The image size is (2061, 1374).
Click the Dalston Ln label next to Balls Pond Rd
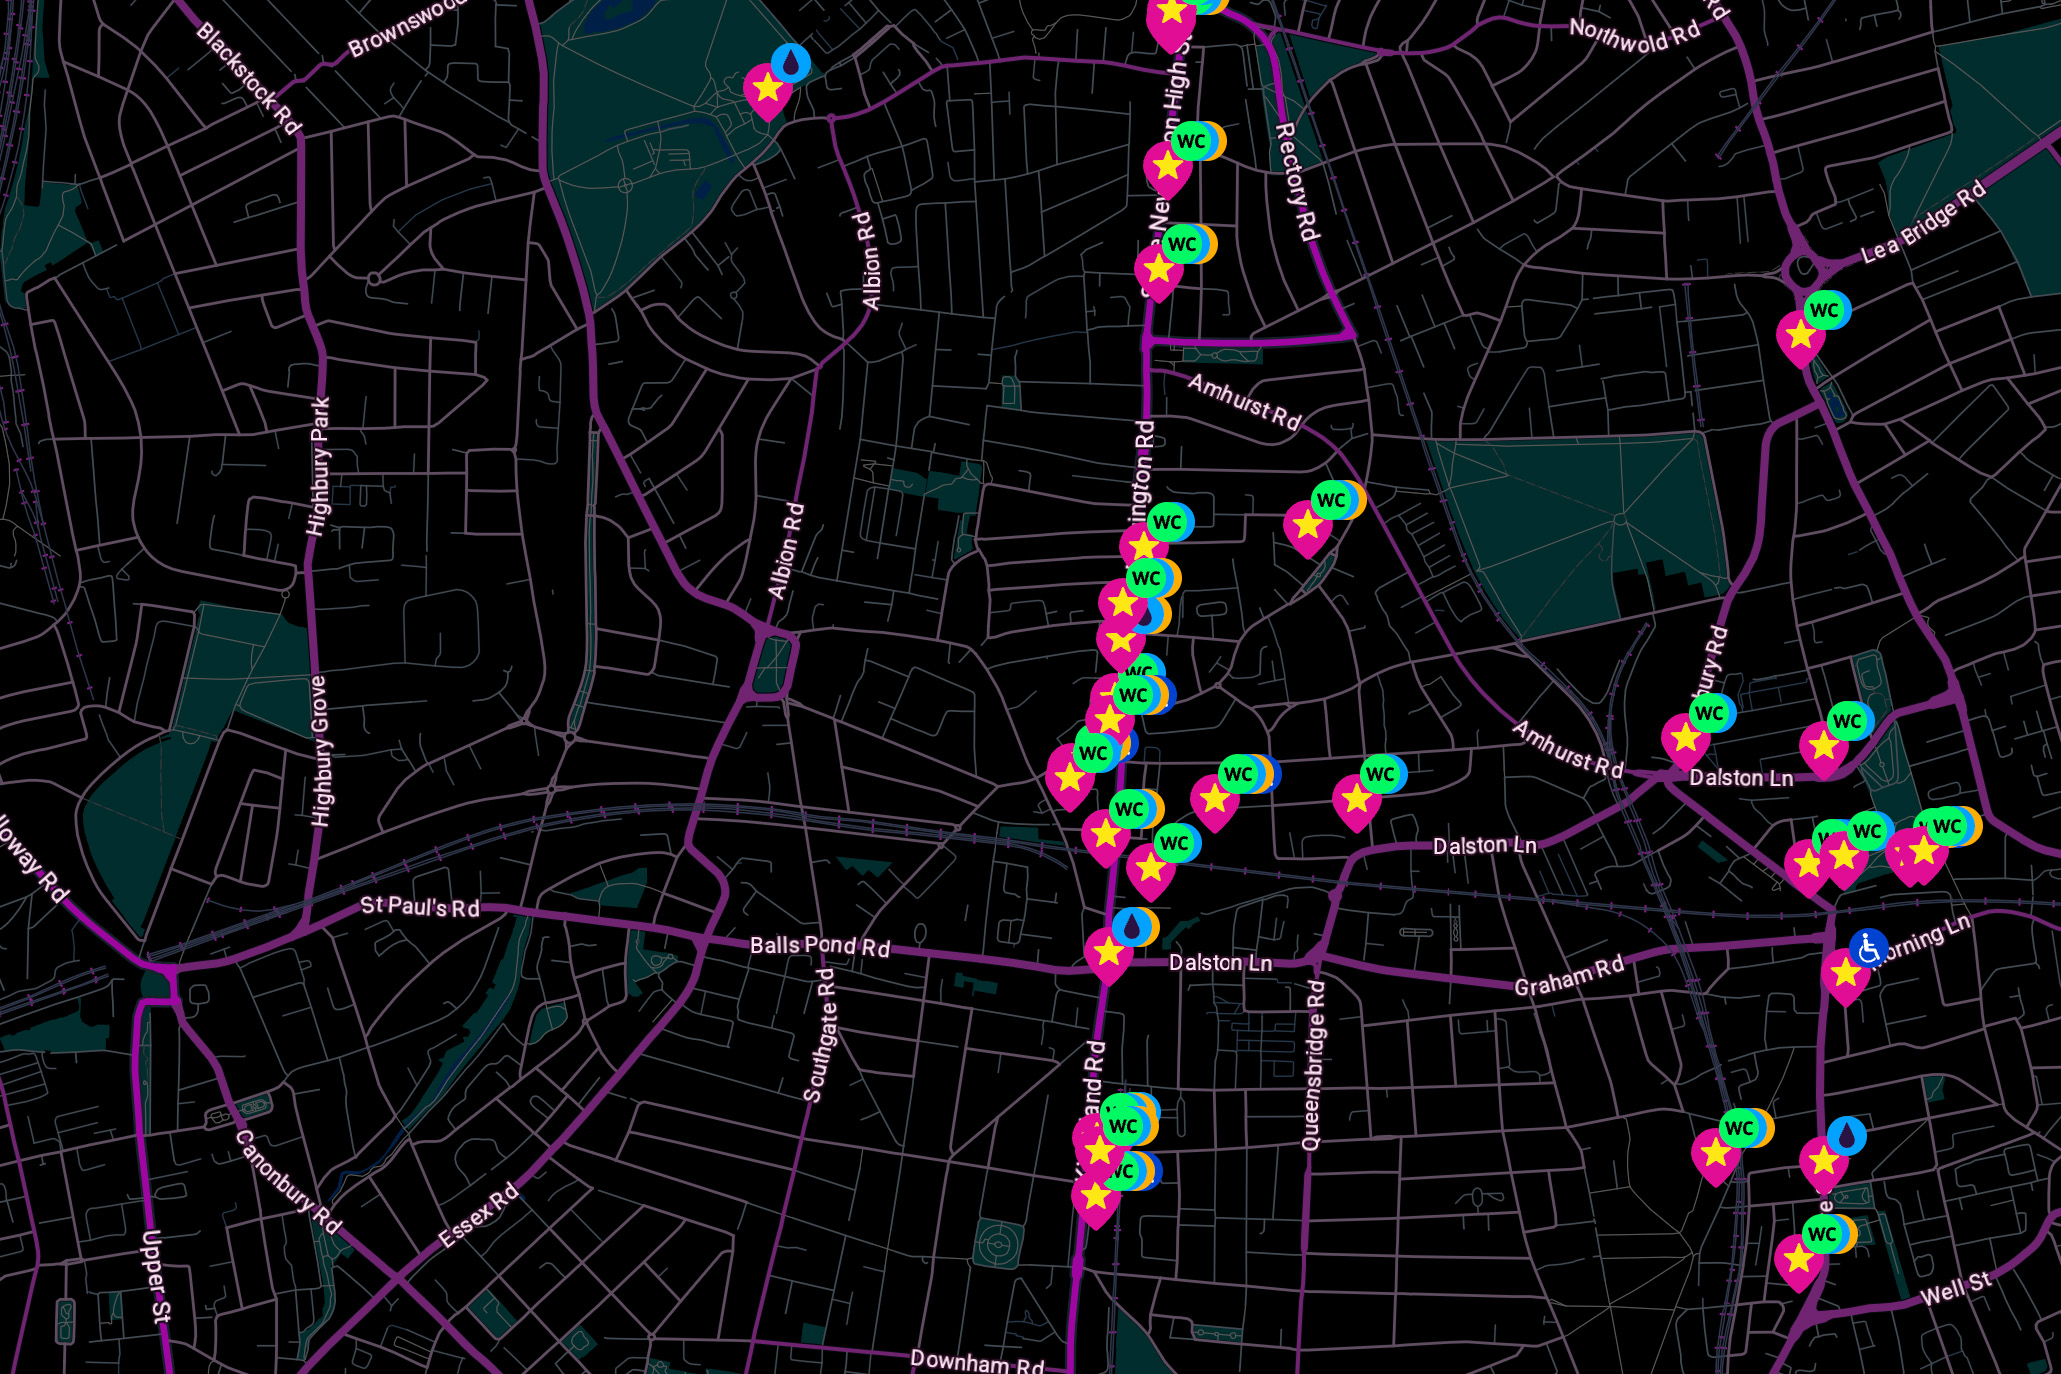(x=1220, y=963)
